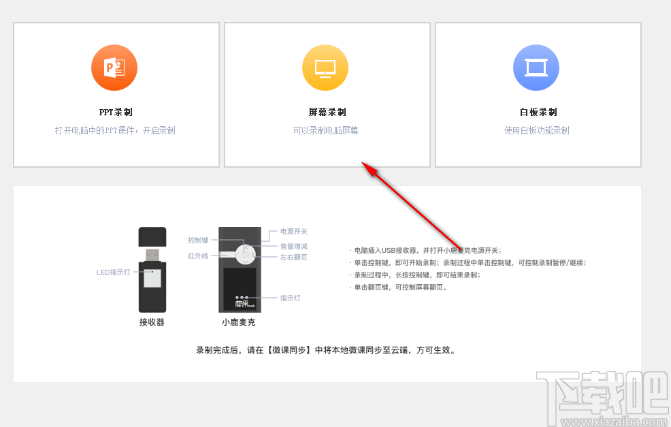Viewport: 671px width, 427px height.
Task: Click description 使用白板功能录制
Action: click(537, 130)
